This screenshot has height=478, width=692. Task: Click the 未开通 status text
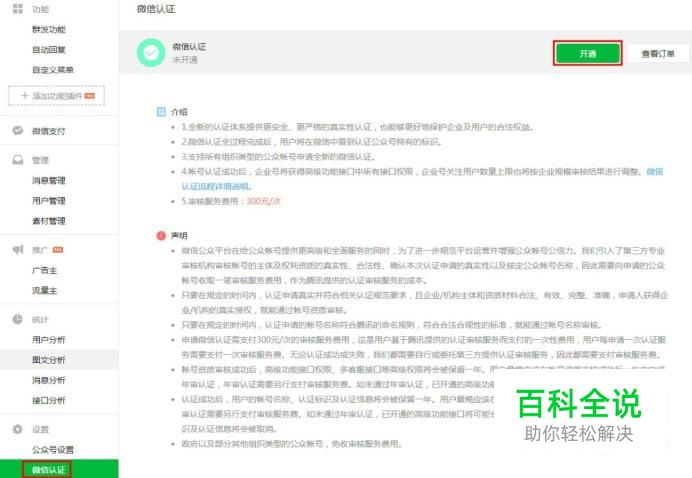click(184, 60)
